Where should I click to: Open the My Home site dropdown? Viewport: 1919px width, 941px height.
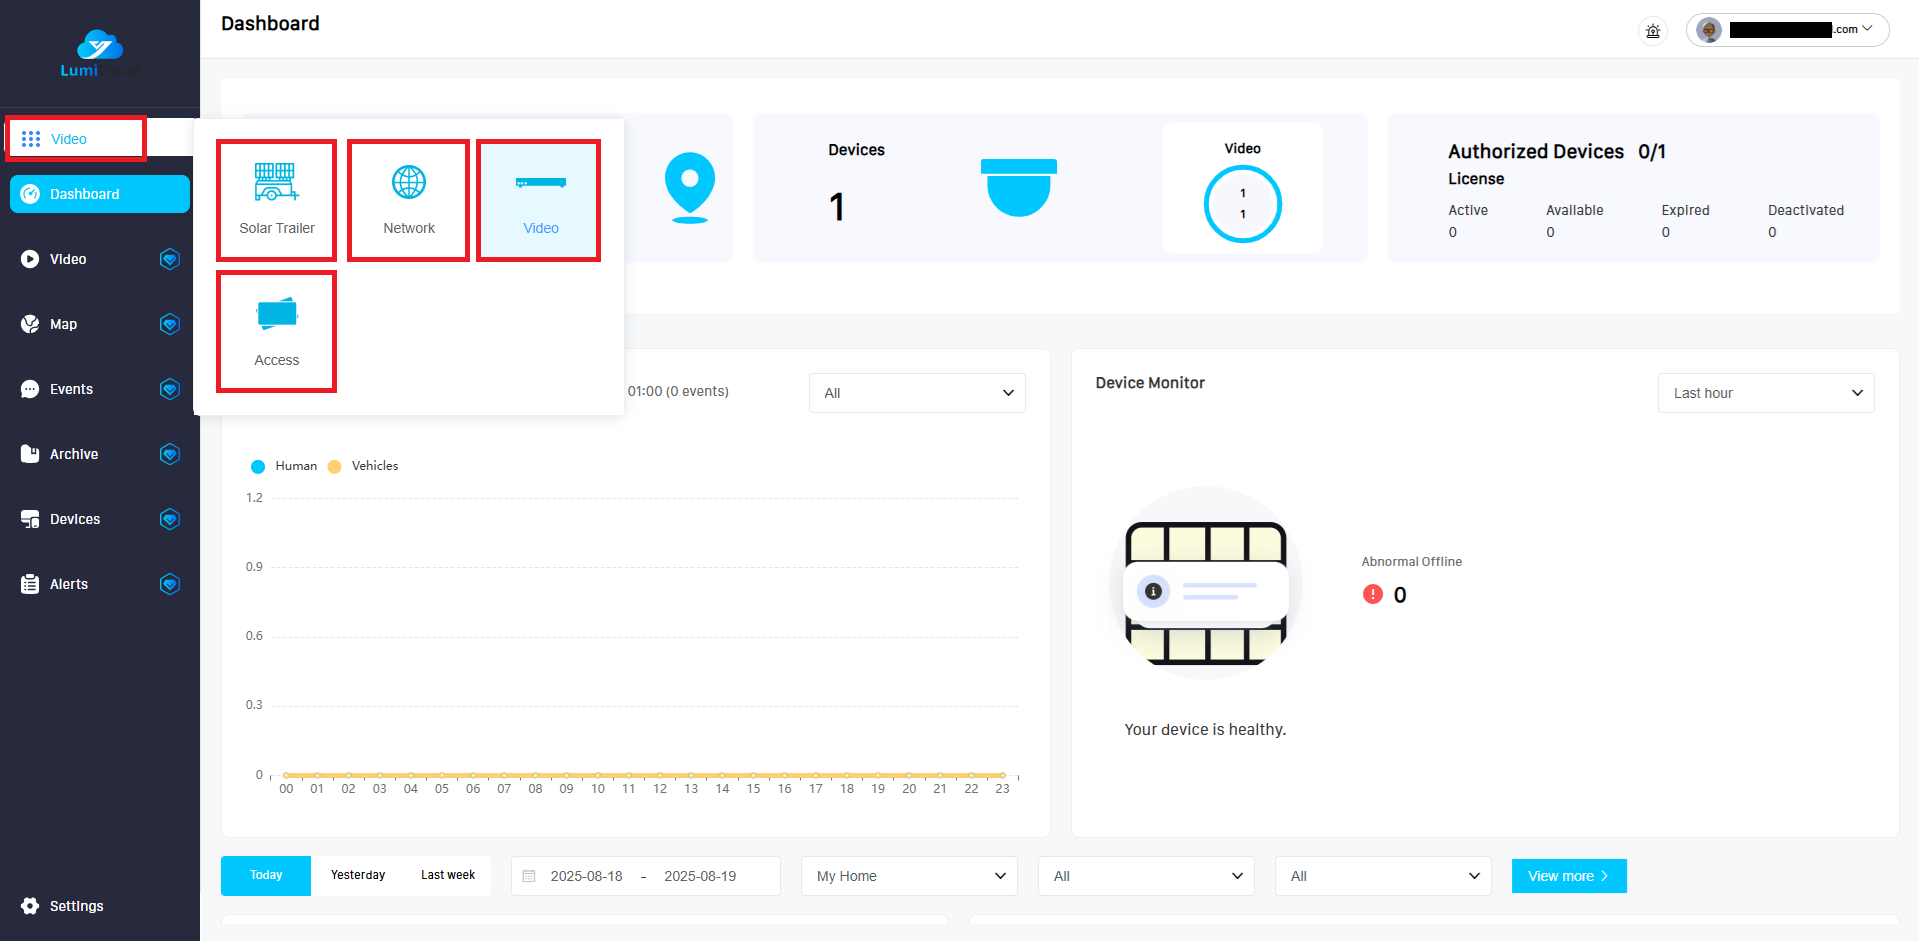[909, 876]
